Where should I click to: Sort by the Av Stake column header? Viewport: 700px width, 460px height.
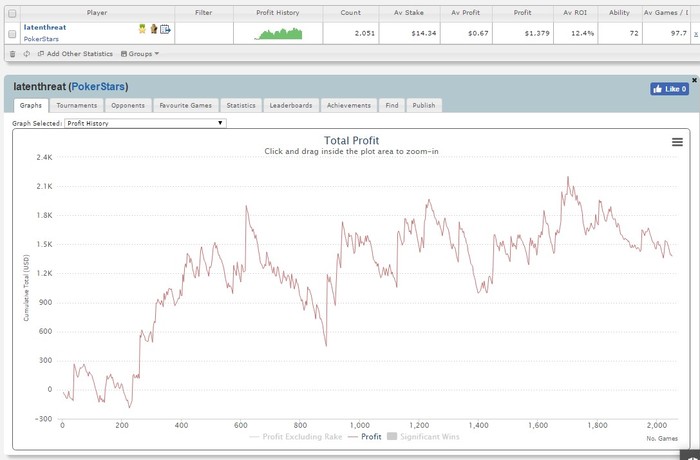409,13
